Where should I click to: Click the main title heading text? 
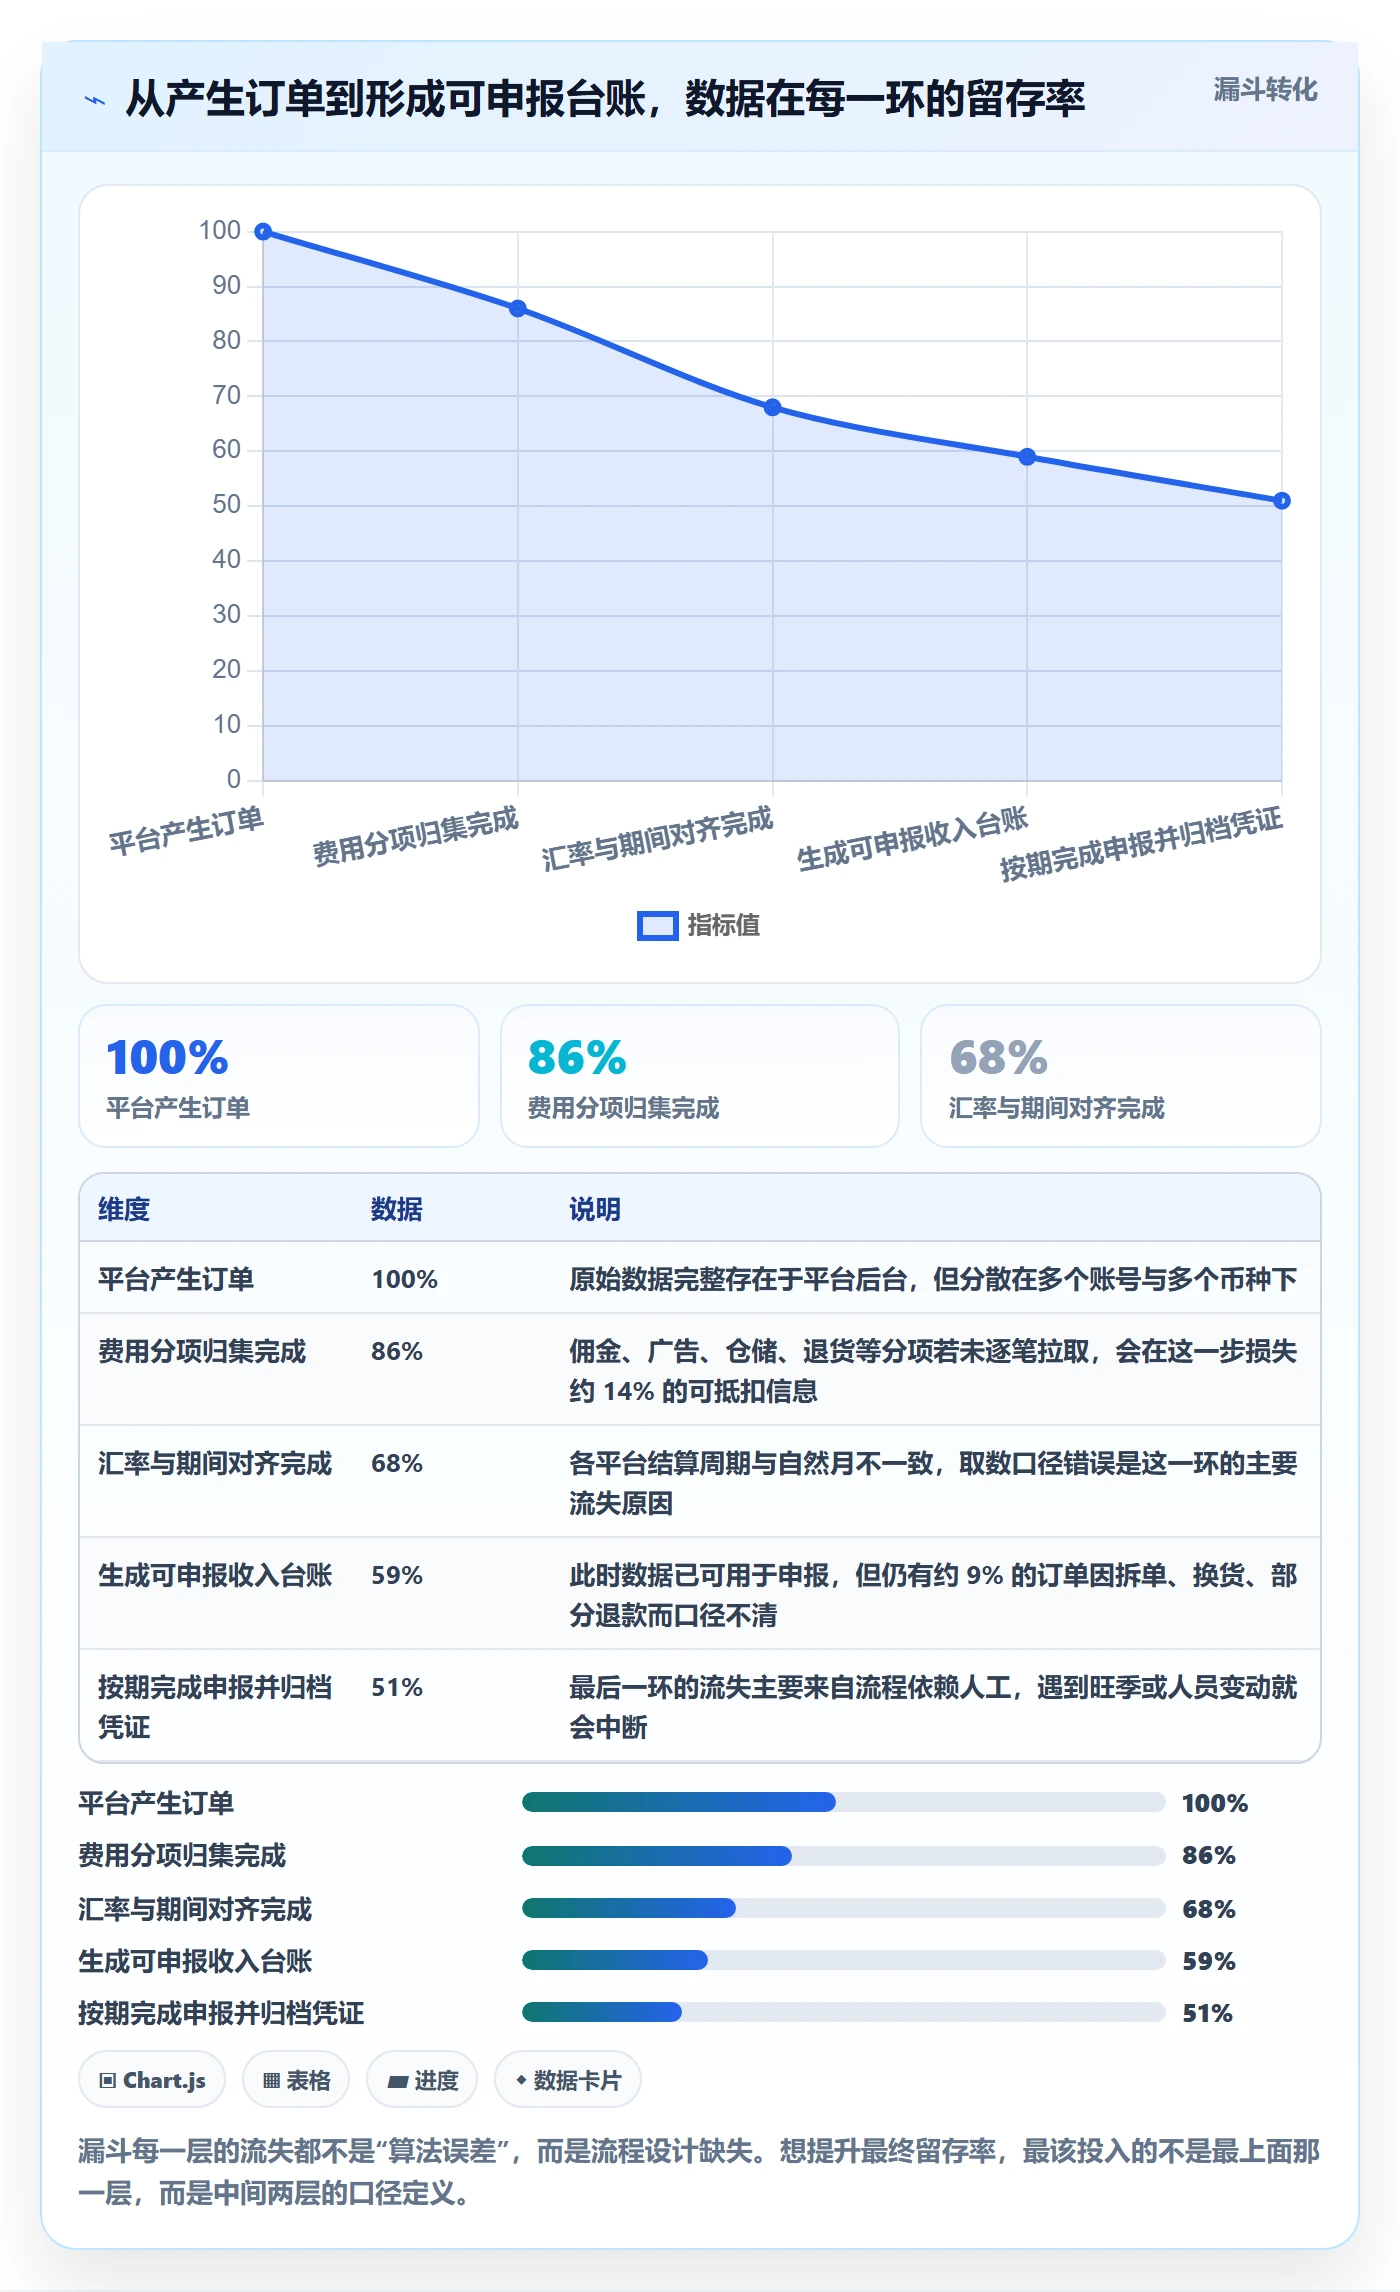pyautogui.click(x=605, y=99)
